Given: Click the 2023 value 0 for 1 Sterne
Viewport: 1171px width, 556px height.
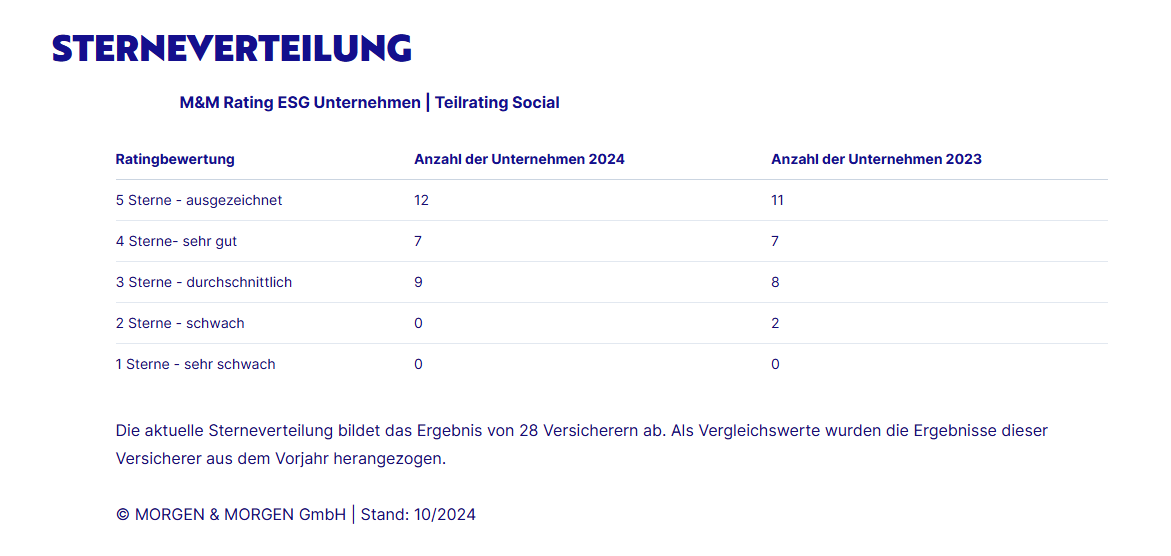Looking at the screenshot, I should 775,364.
